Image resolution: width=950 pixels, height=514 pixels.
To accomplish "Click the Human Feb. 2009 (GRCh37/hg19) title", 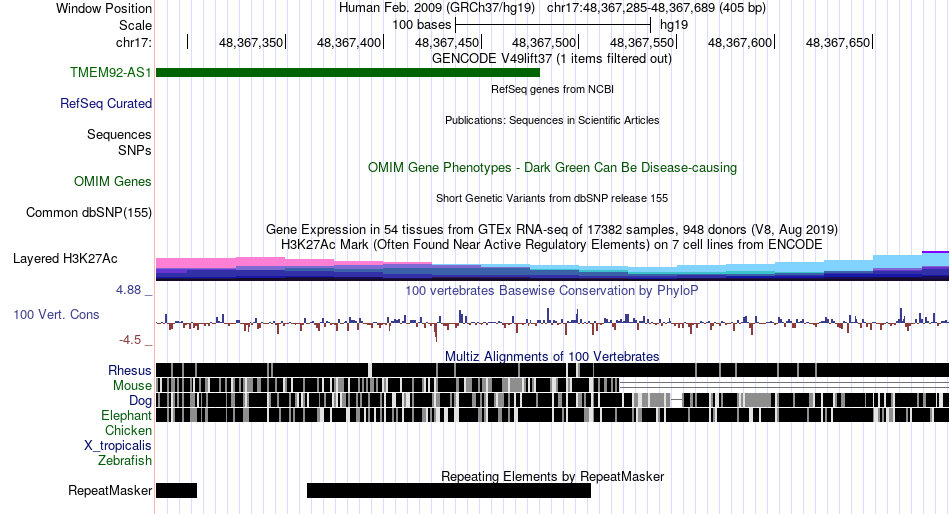I will (x=437, y=8).
